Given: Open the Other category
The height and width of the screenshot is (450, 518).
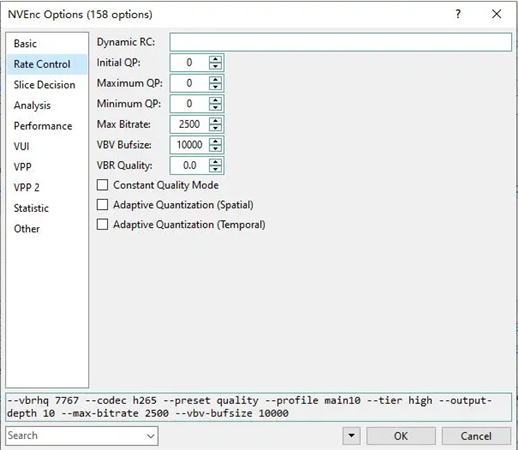Looking at the screenshot, I should [47, 229].
